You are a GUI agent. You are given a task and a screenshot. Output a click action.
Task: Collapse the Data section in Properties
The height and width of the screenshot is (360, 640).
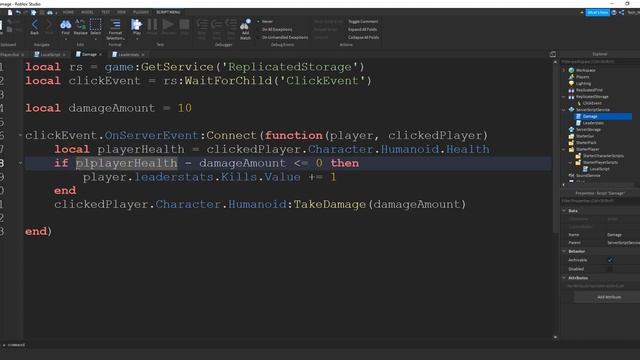(564, 211)
